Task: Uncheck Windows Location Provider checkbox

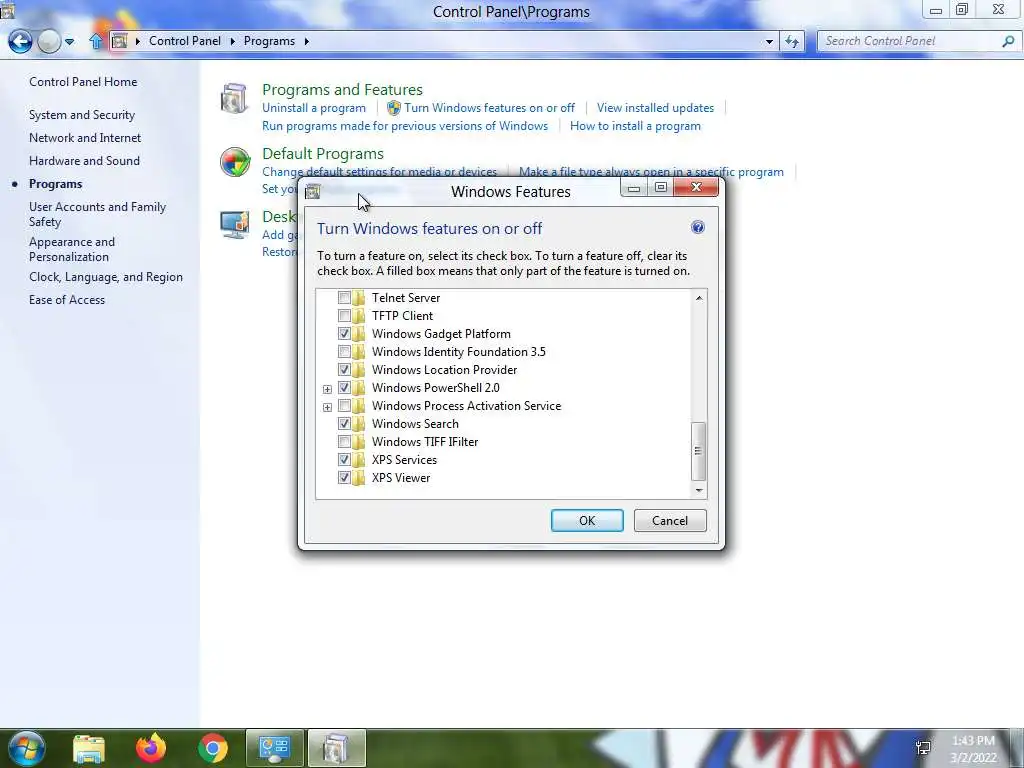Action: tap(344, 370)
